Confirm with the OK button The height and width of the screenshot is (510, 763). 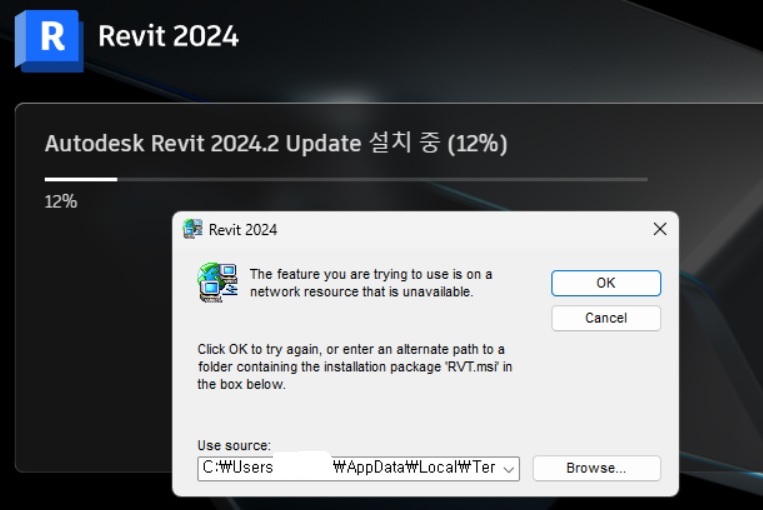[606, 283]
